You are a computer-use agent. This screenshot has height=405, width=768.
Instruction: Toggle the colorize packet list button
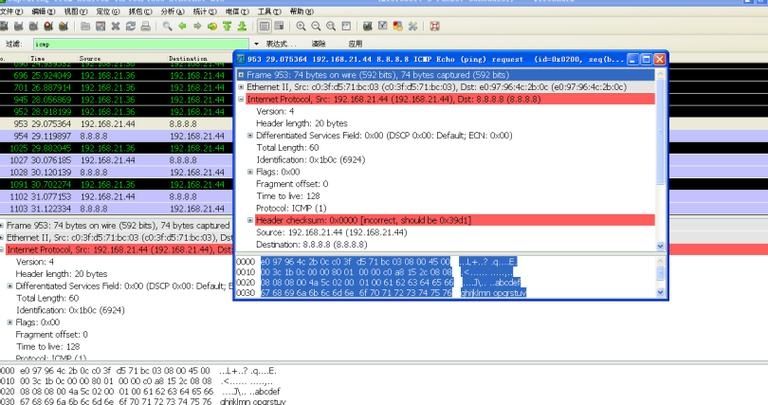tap(263, 25)
